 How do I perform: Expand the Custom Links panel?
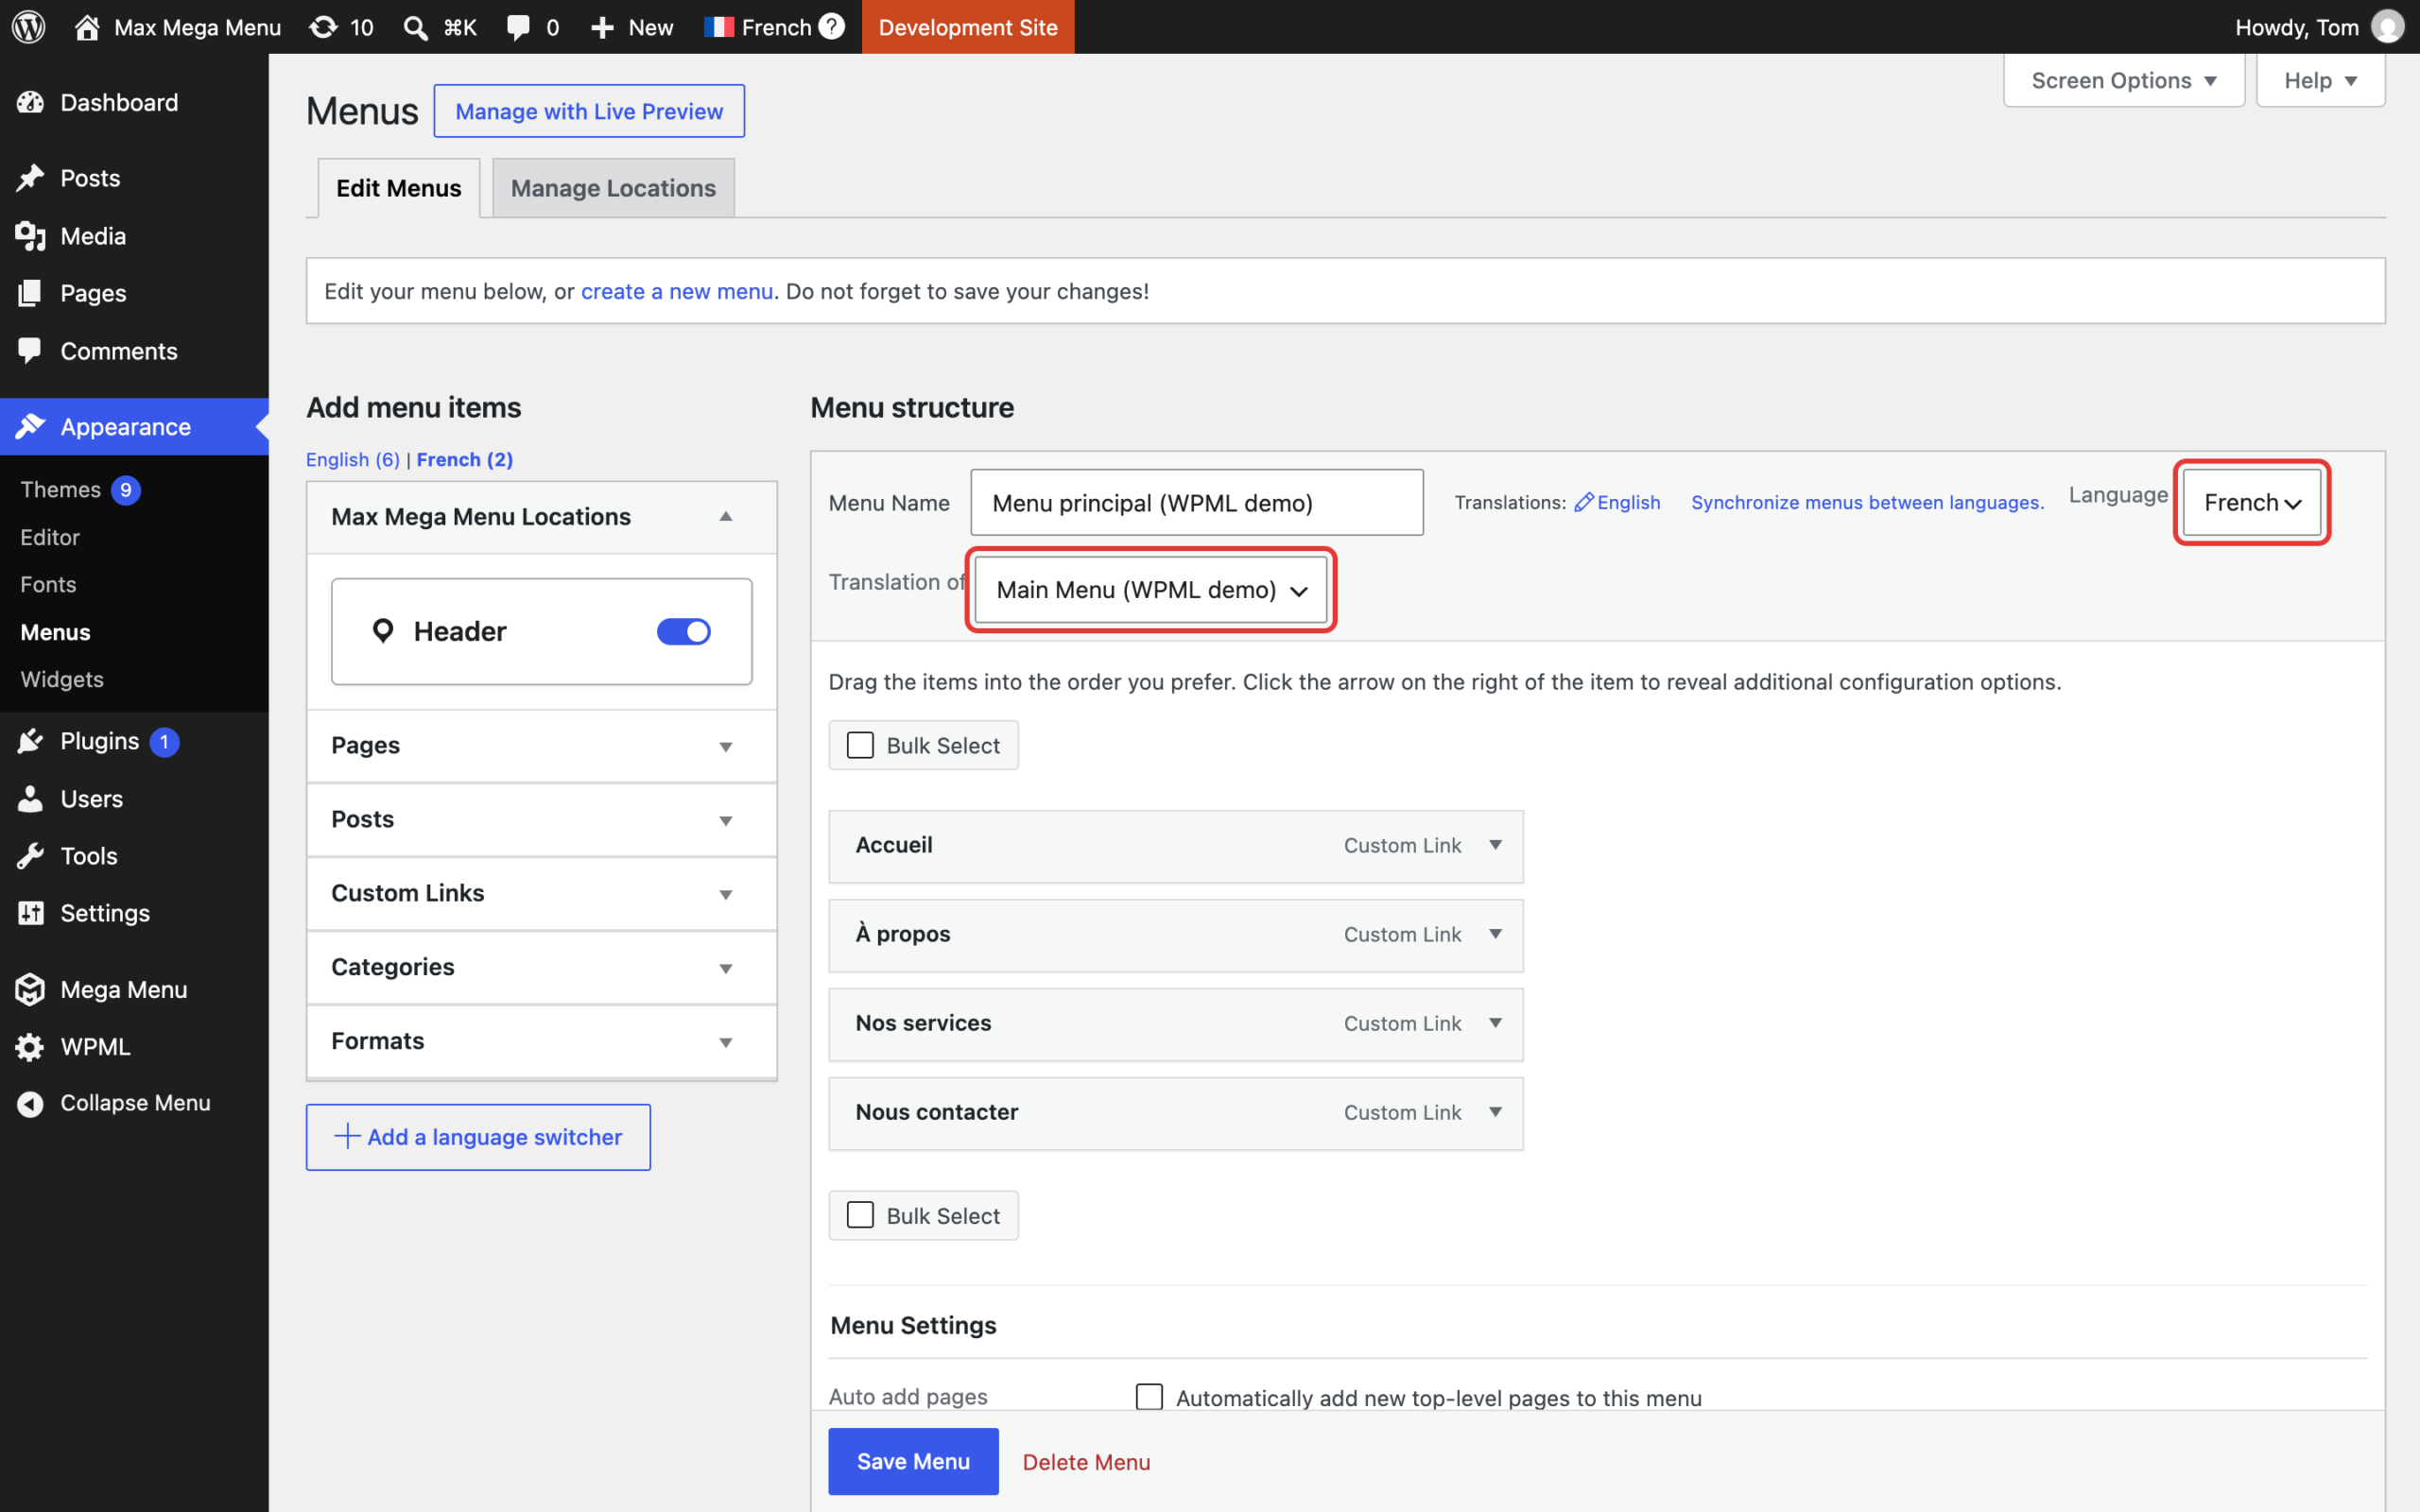542,894
